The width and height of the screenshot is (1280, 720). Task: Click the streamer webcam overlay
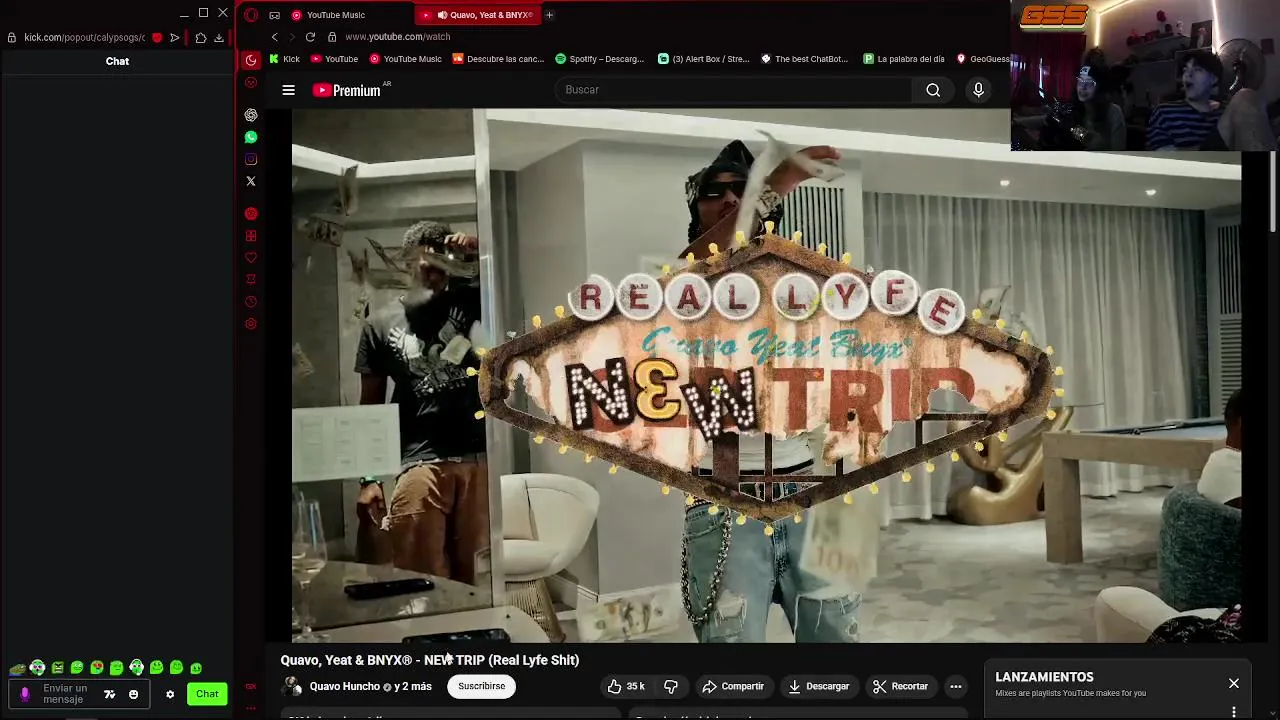1145,75
